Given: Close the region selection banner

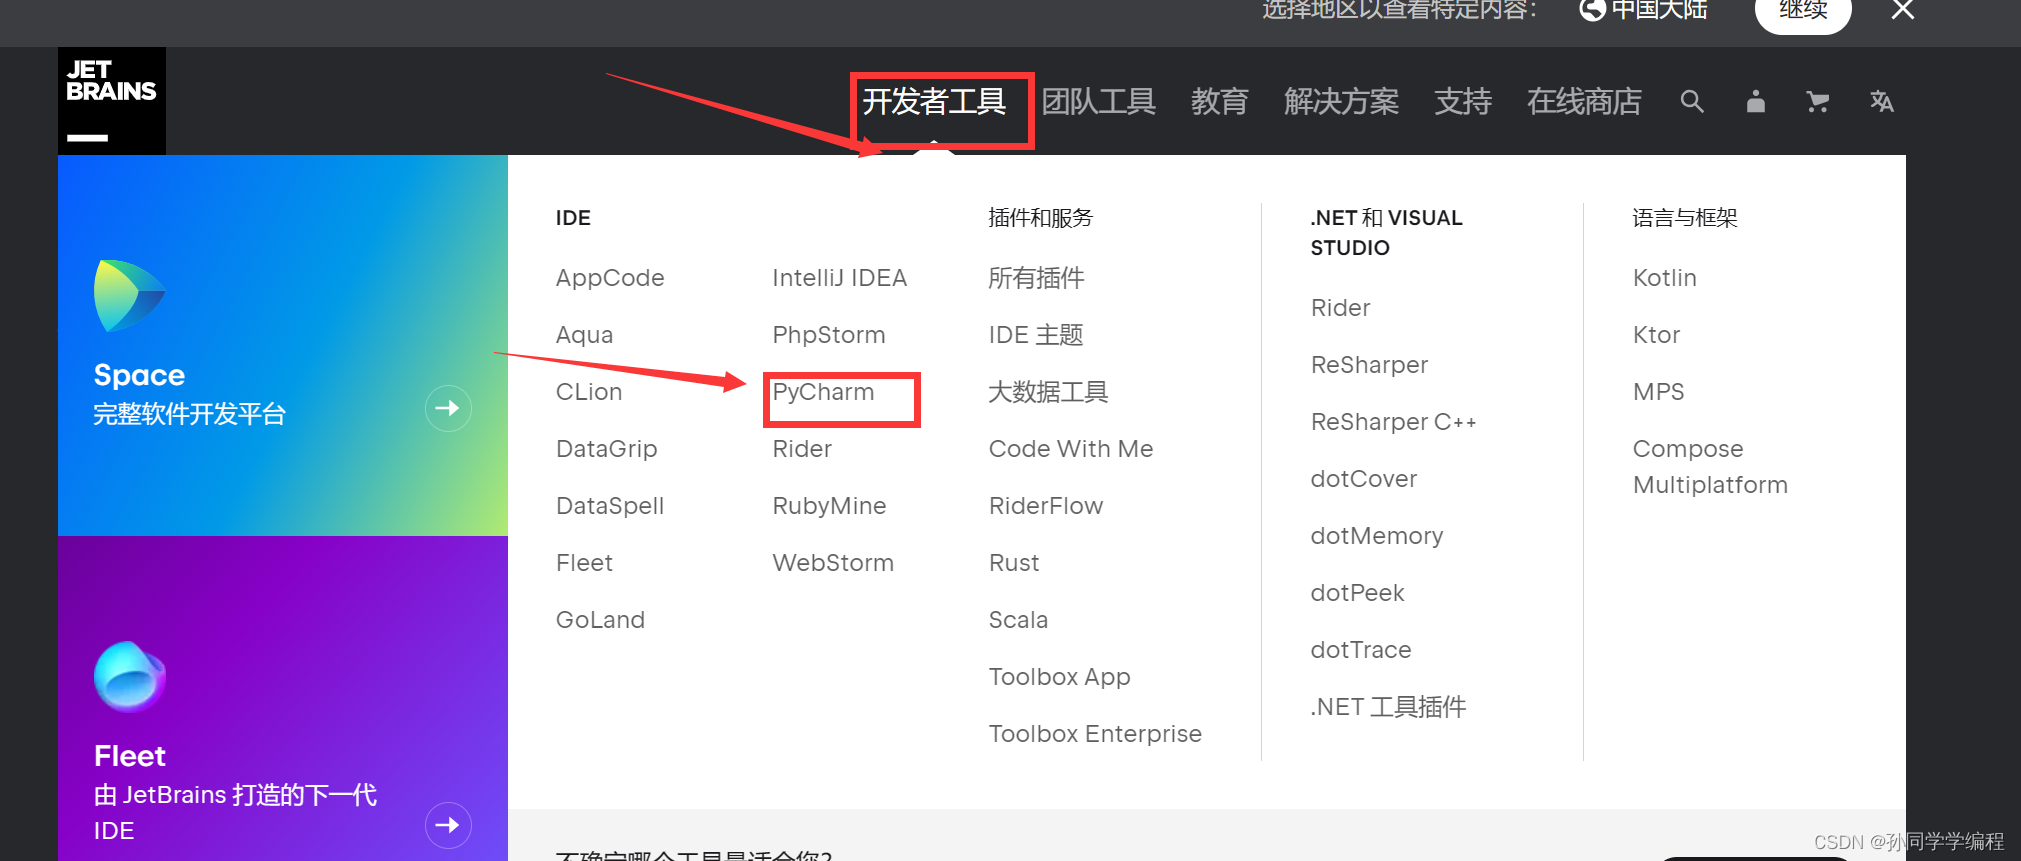Looking at the screenshot, I should coord(1903,10).
